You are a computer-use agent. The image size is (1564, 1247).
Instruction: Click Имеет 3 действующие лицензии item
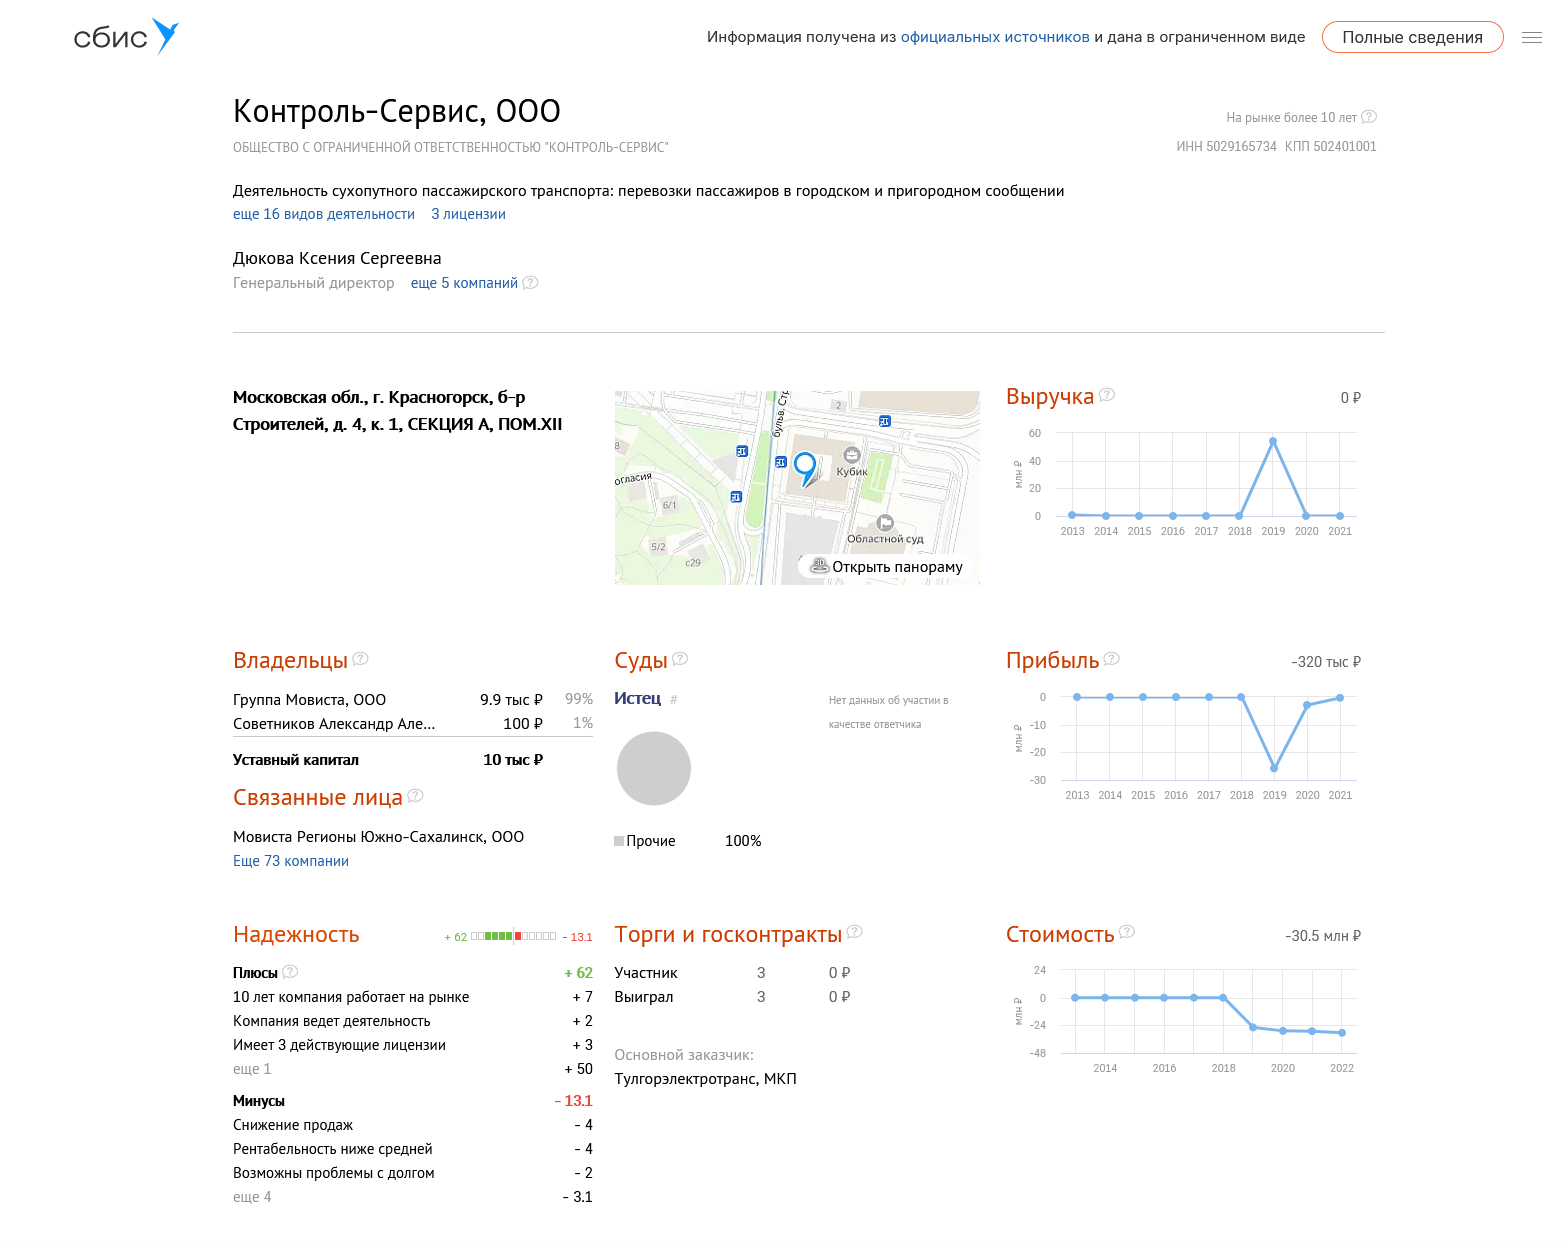click(x=413, y=1045)
